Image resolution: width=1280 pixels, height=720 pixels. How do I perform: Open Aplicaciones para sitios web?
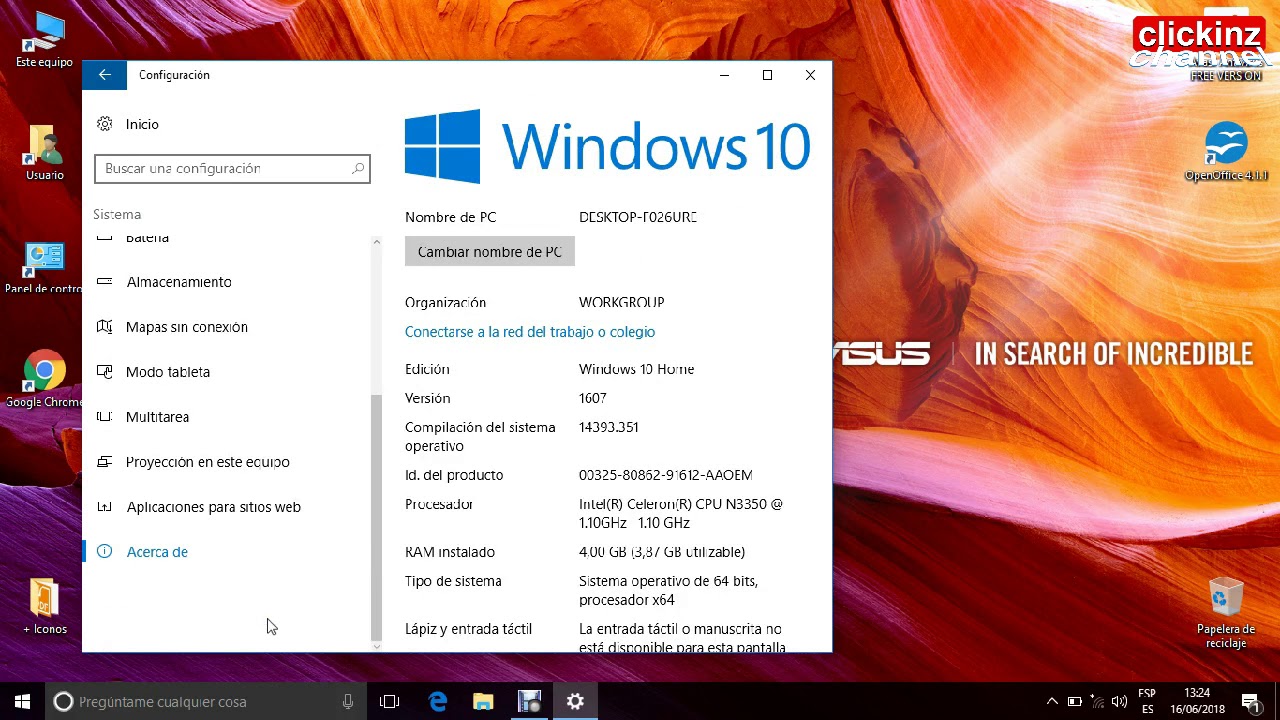tap(214, 507)
